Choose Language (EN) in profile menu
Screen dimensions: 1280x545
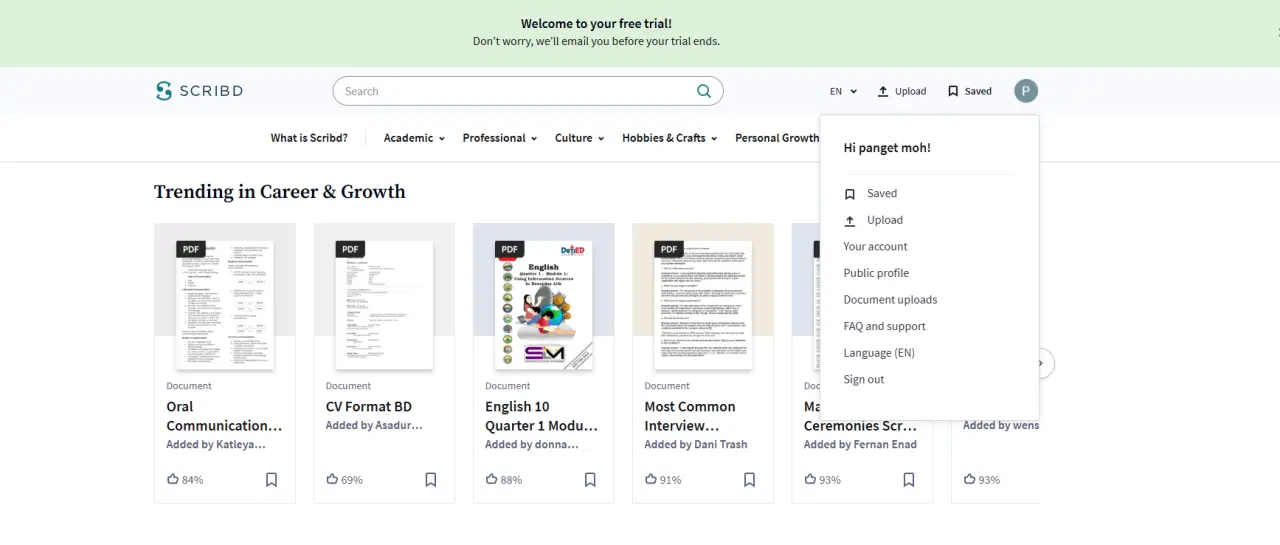coord(879,353)
